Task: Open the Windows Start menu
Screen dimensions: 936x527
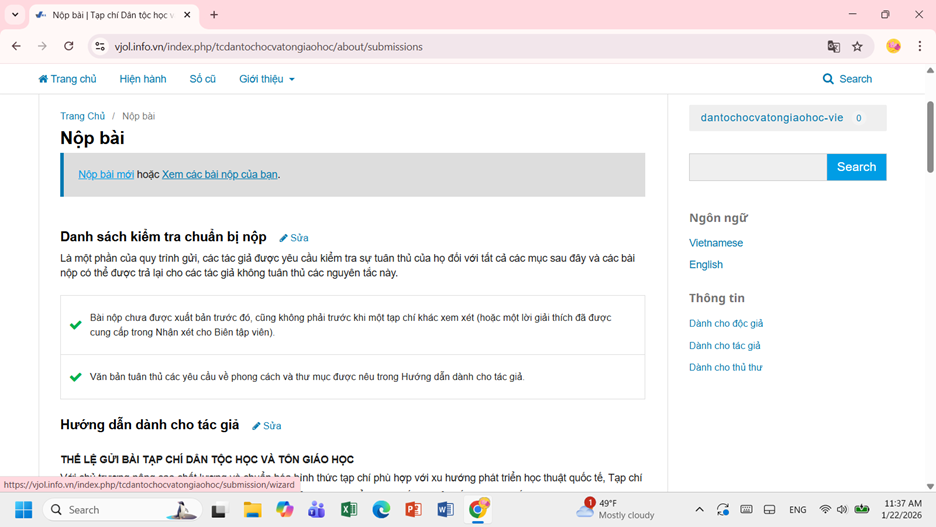Action: (x=23, y=510)
